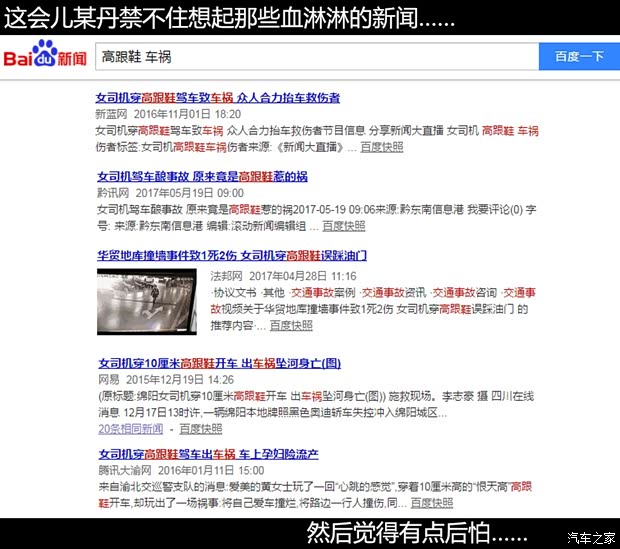Open 百度快照 for the 新蓝网 result
The height and width of the screenshot is (549, 620).
click(382, 147)
